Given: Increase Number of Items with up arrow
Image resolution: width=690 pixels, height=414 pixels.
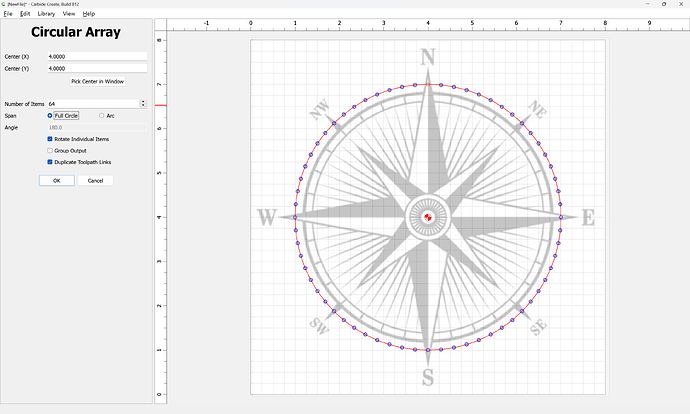Looking at the screenshot, I should (x=143, y=102).
